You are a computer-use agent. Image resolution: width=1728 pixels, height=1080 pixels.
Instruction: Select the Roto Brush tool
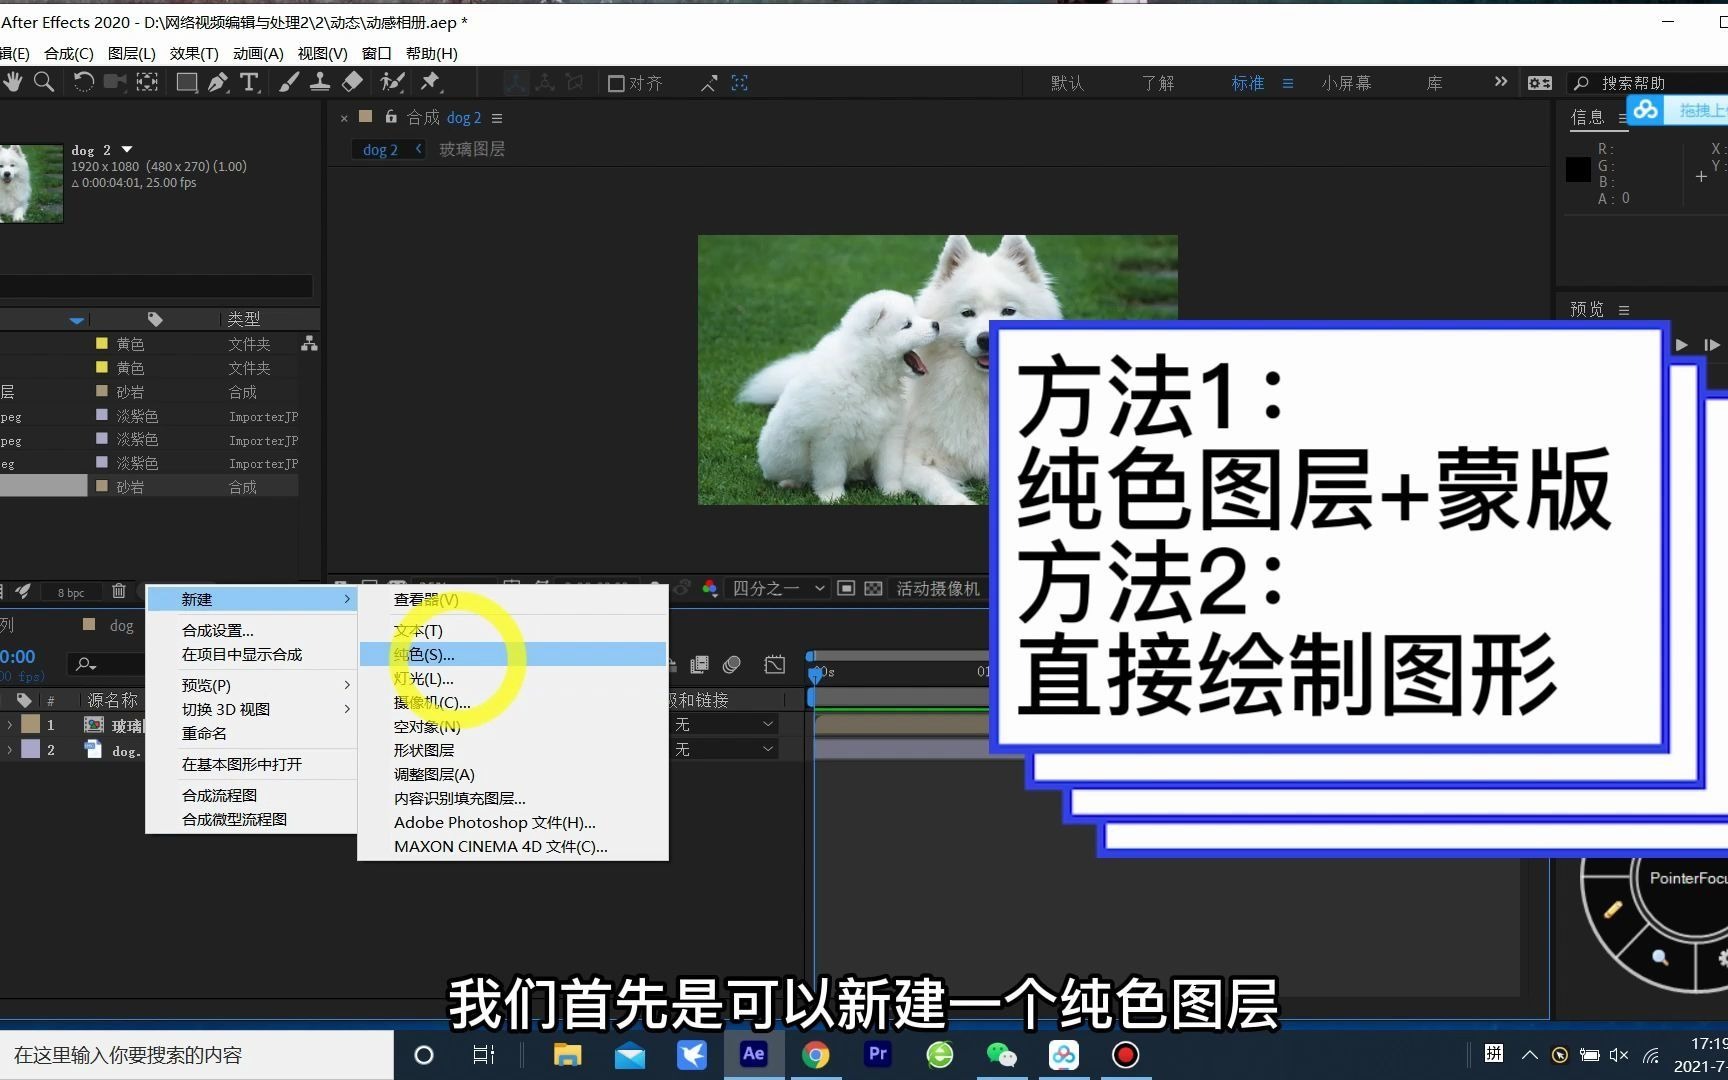click(392, 82)
